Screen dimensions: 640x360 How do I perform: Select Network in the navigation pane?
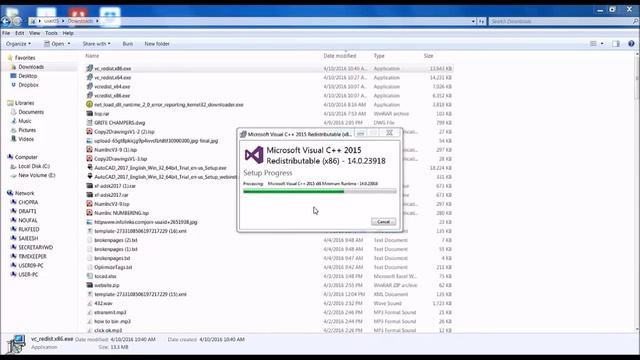point(24,193)
